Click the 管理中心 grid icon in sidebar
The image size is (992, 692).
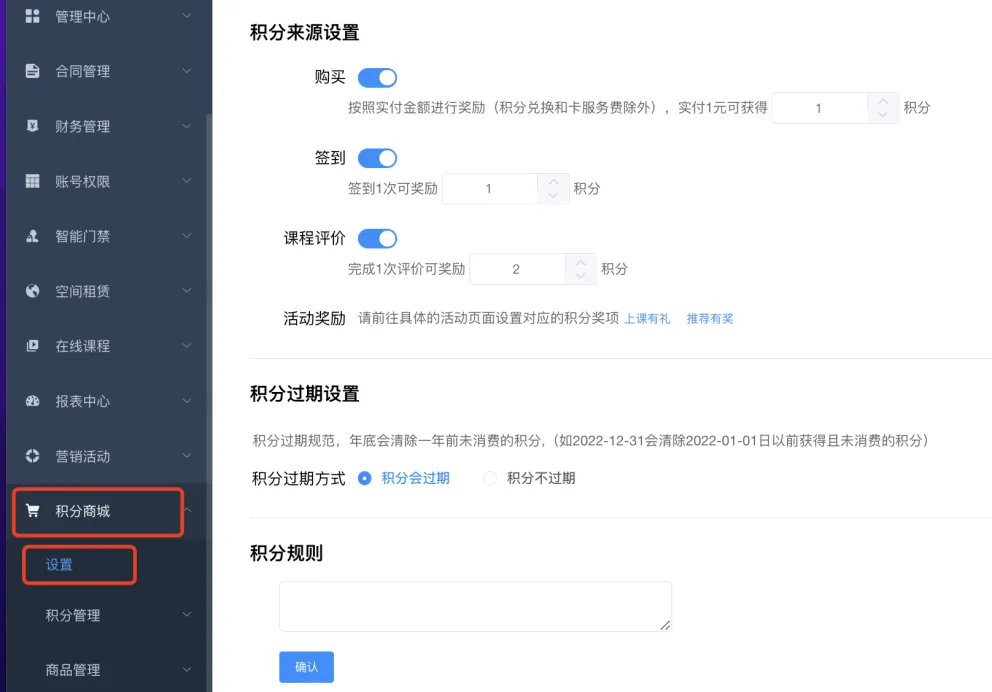pos(32,16)
